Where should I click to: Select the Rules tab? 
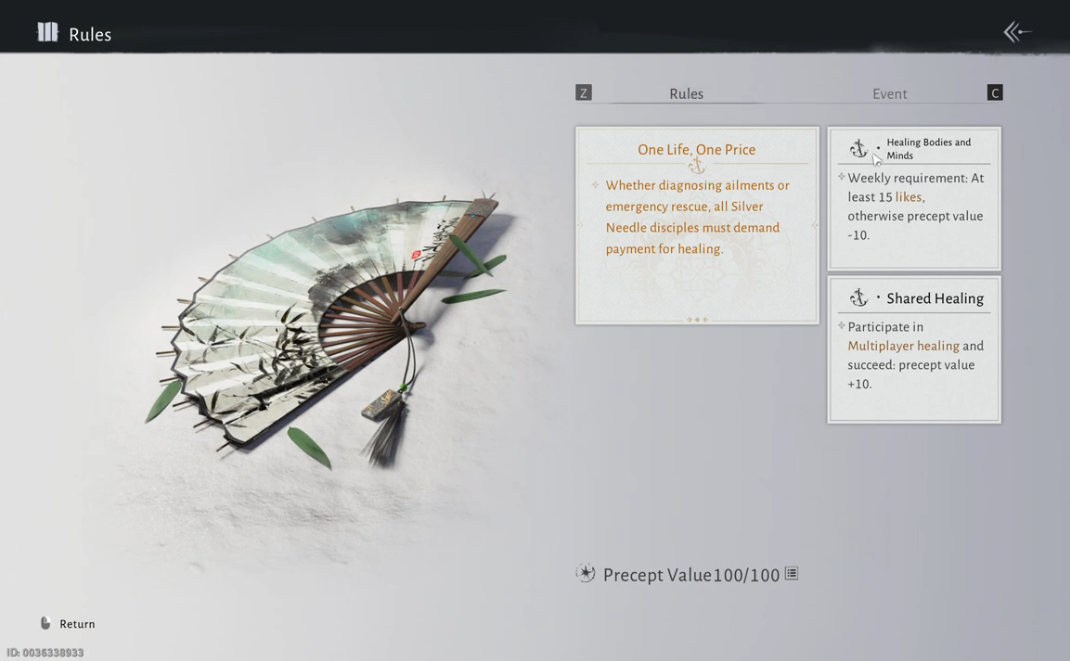[686, 94]
